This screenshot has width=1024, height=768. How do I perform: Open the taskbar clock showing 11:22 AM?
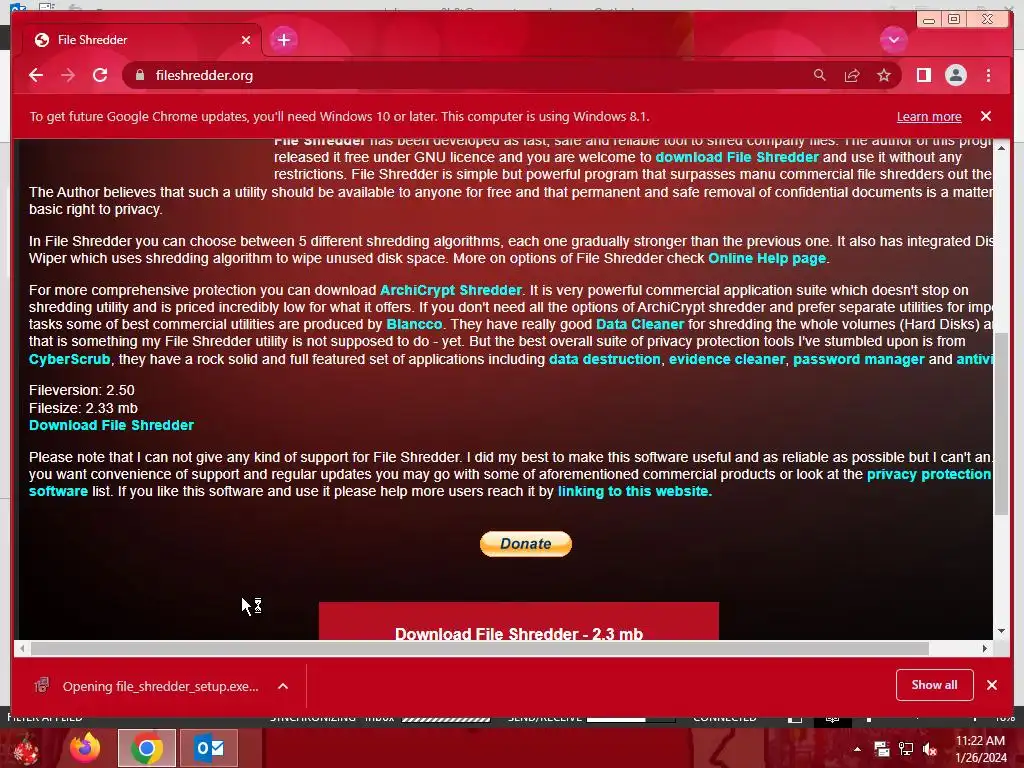pos(981,749)
